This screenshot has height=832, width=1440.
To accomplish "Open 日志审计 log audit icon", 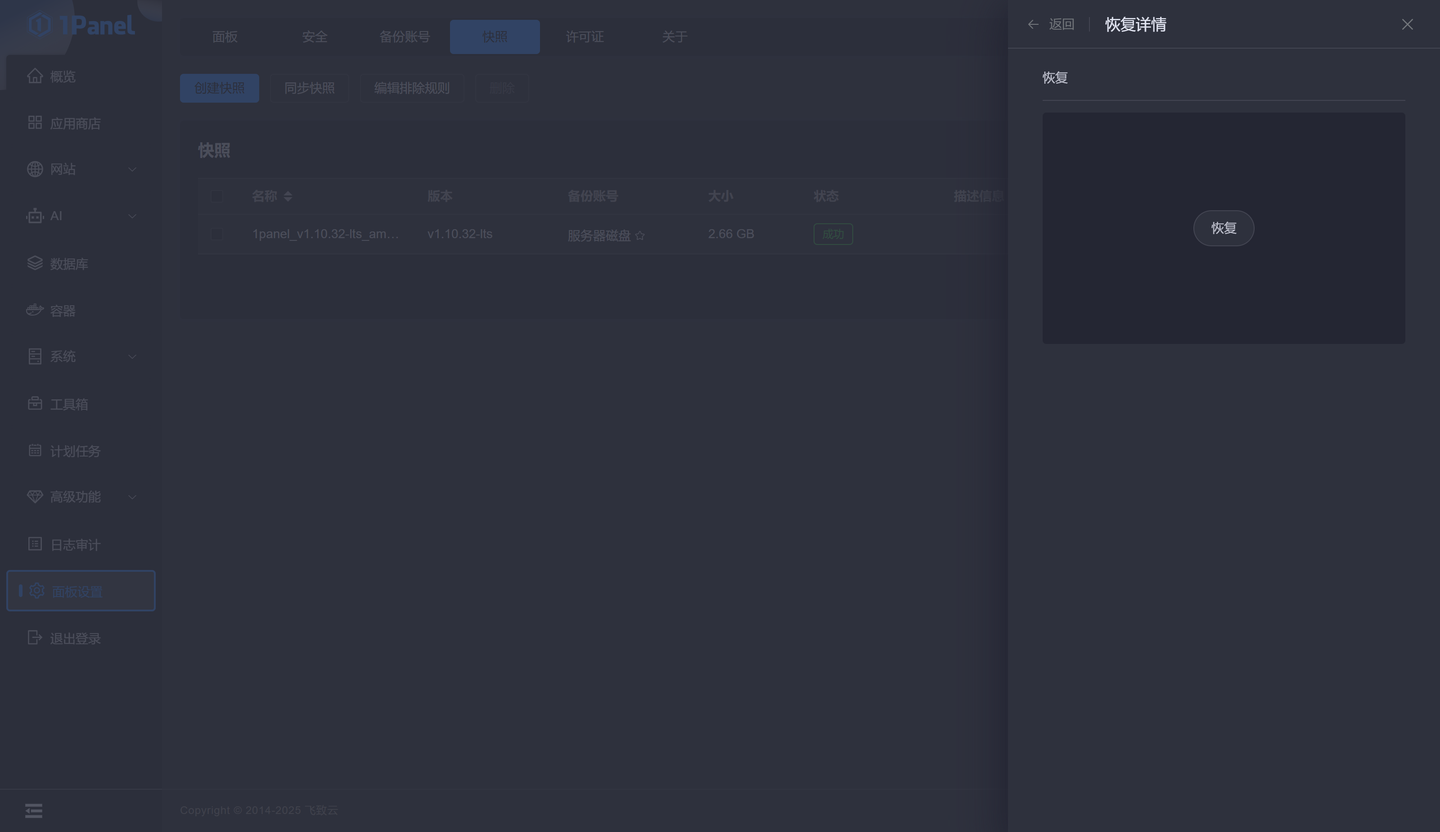I will pos(35,544).
